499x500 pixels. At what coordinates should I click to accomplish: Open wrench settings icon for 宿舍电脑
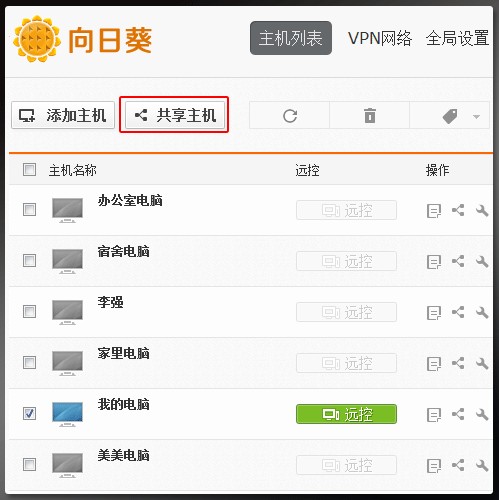click(x=482, y=261)
